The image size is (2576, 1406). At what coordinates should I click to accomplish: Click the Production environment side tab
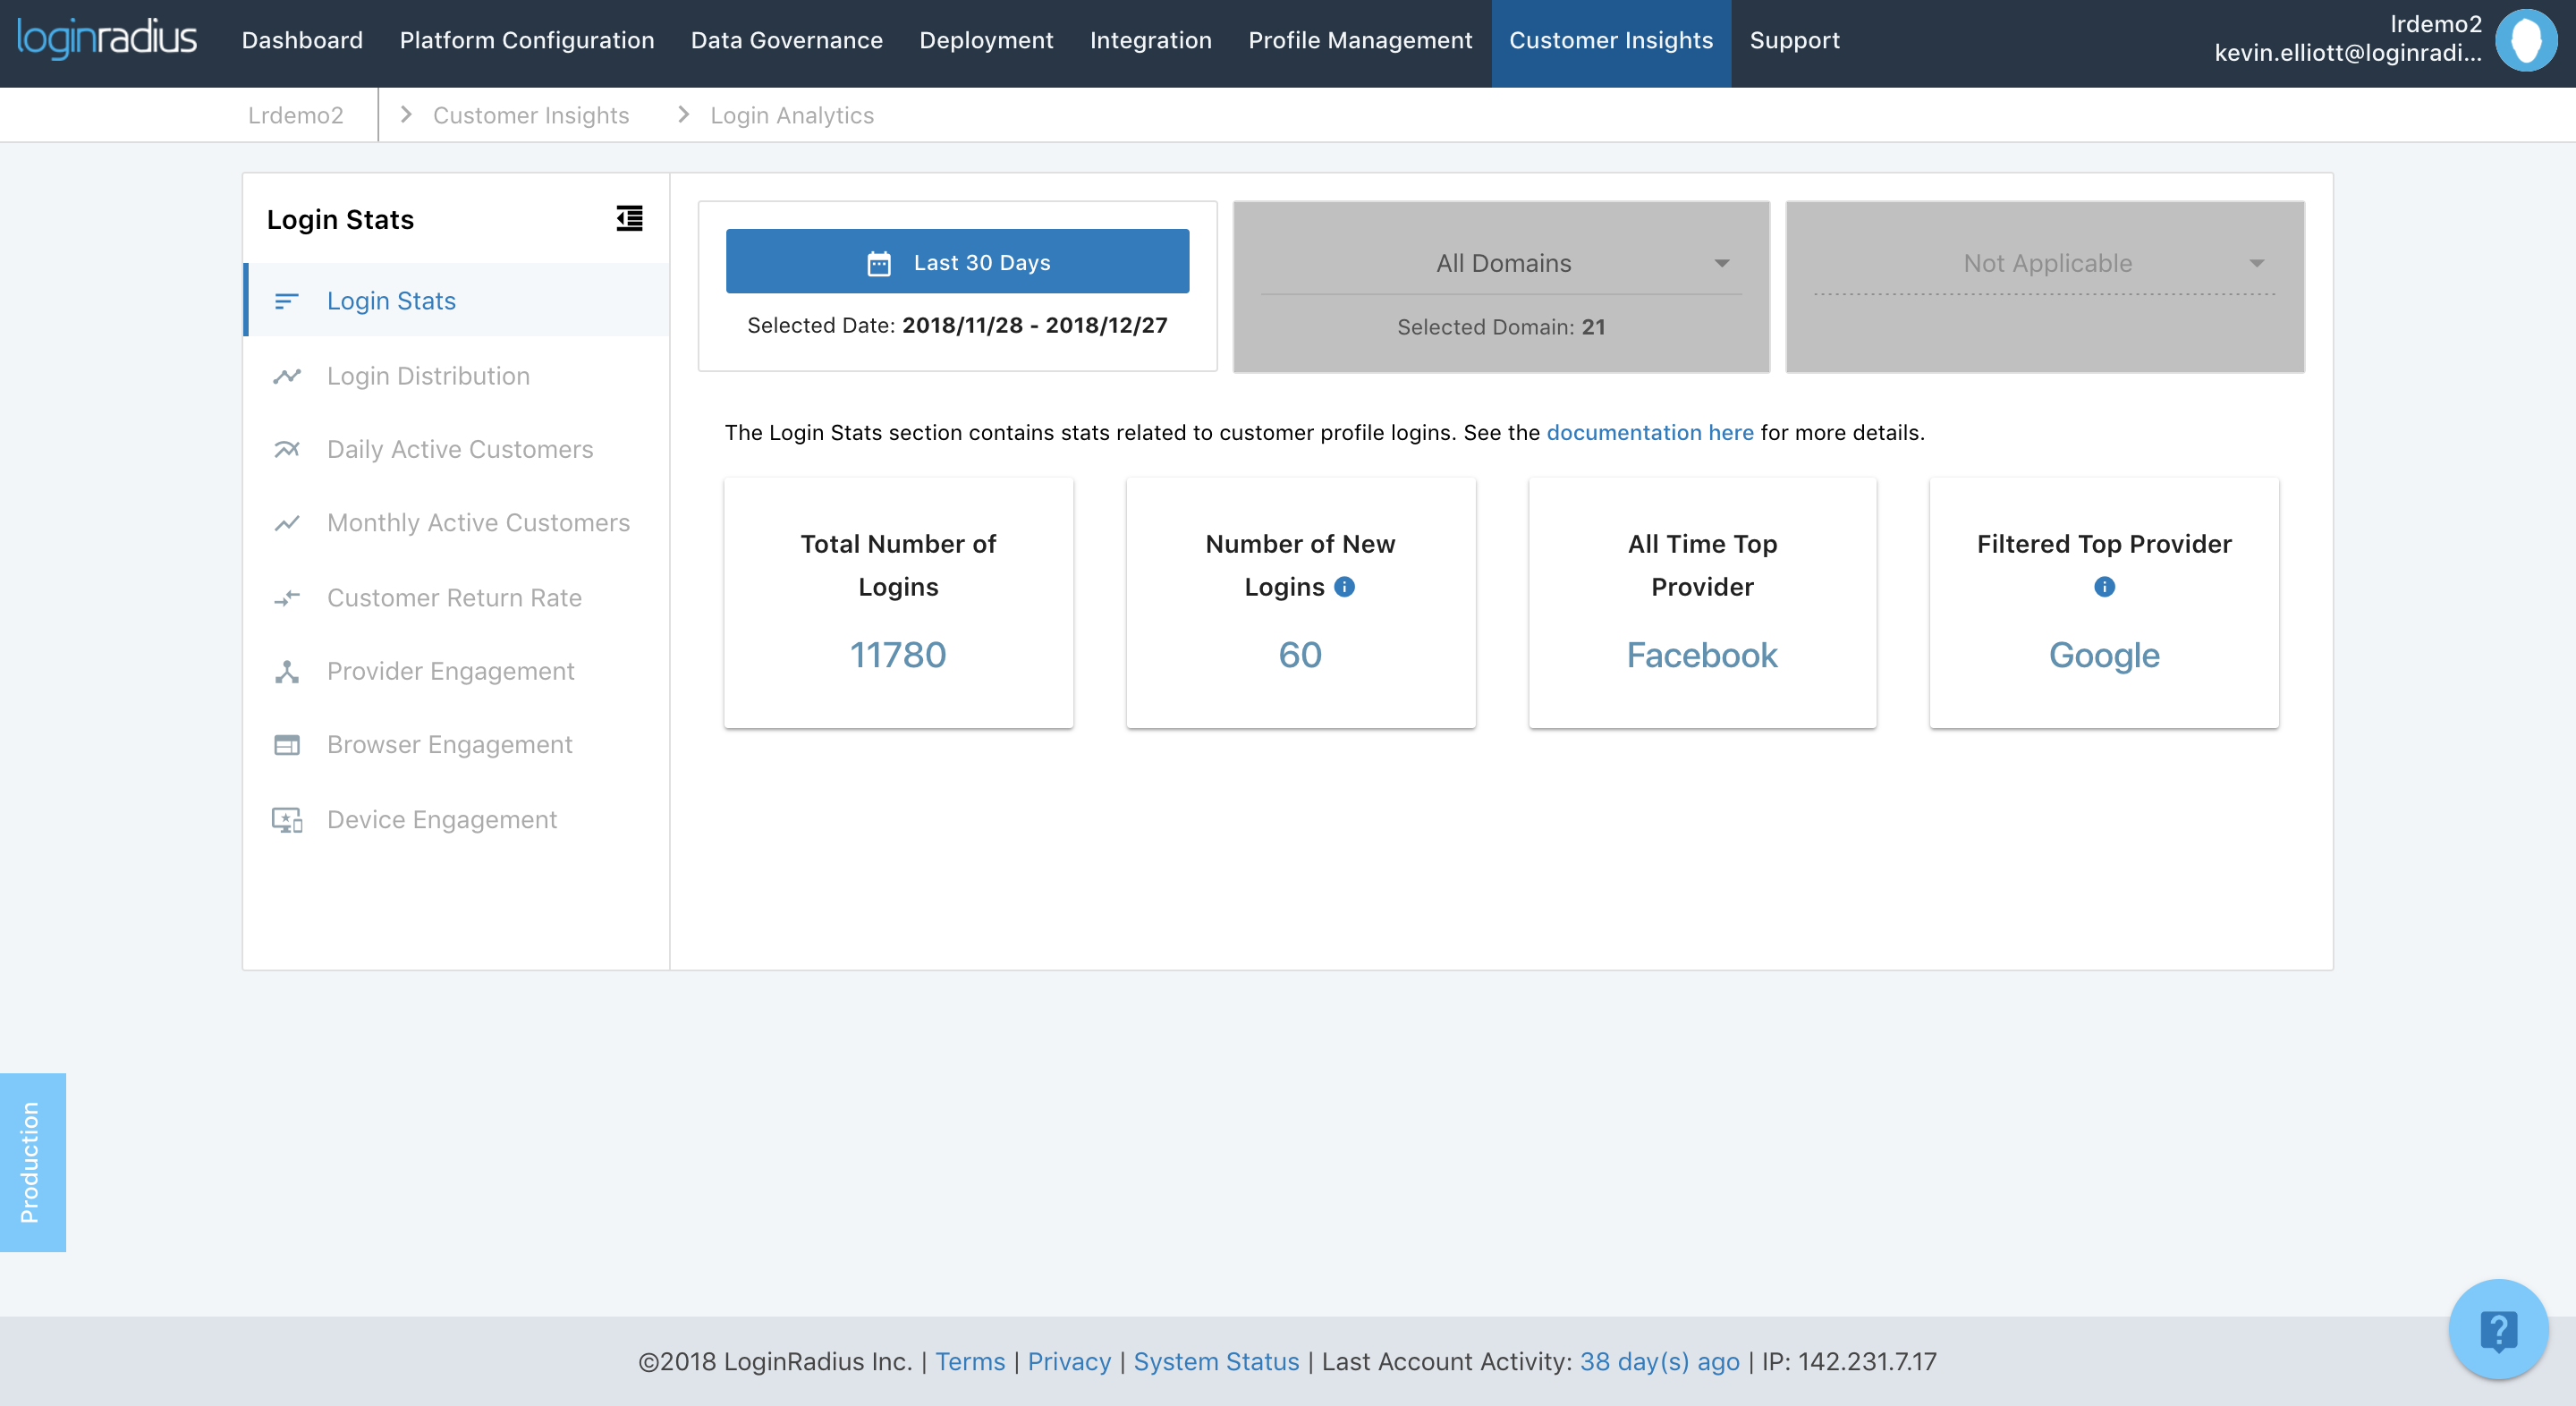(32, 1161)
